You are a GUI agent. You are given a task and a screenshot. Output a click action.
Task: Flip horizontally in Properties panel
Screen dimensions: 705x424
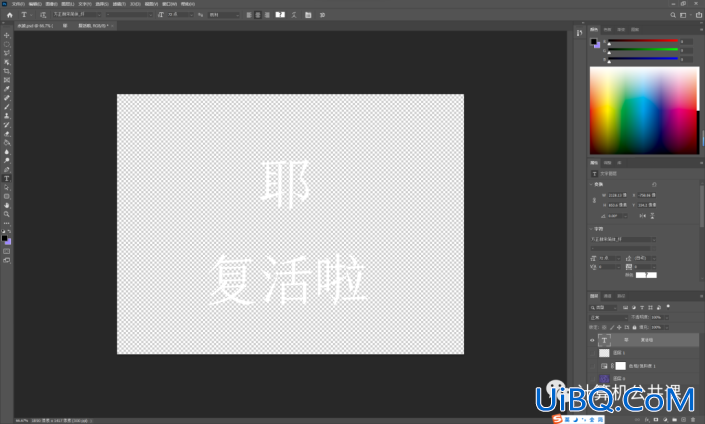coord(643,216)
